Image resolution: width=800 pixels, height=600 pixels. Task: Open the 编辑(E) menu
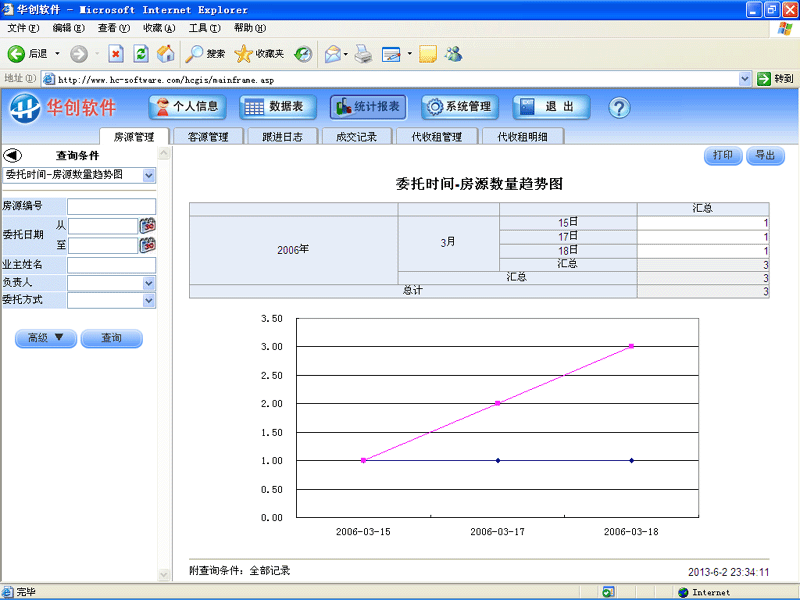point(68,28)
